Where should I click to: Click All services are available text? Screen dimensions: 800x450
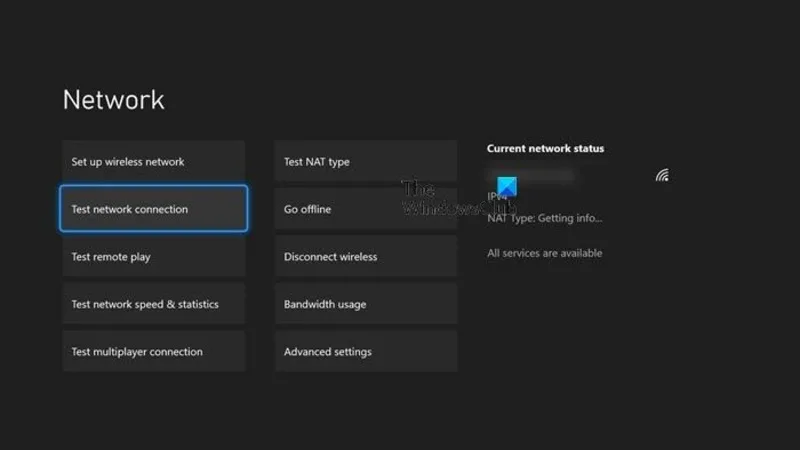pos(544,253)
